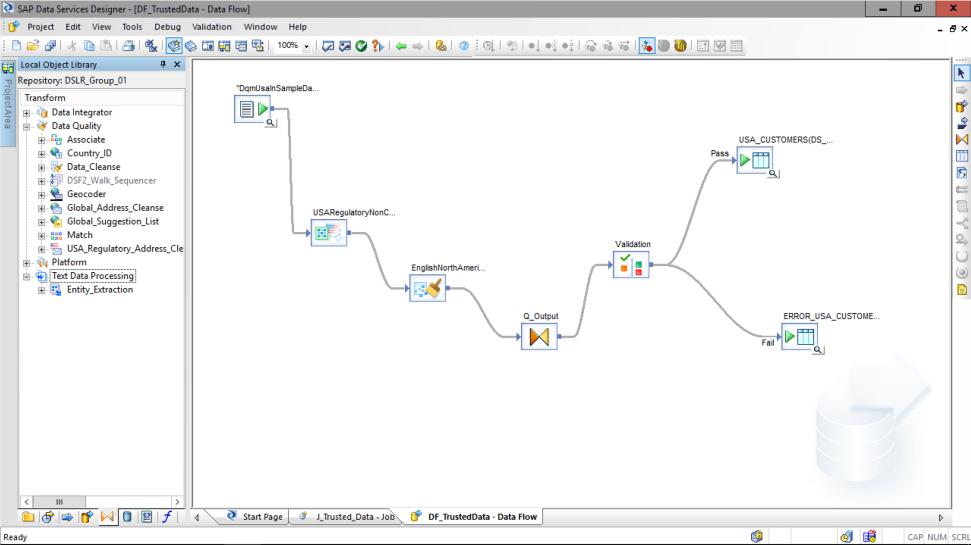Viewport: 971px width, 545px height.
Task: Select the Transforms tab in object library
Action: pyautogui.click(x=107, y=517)
